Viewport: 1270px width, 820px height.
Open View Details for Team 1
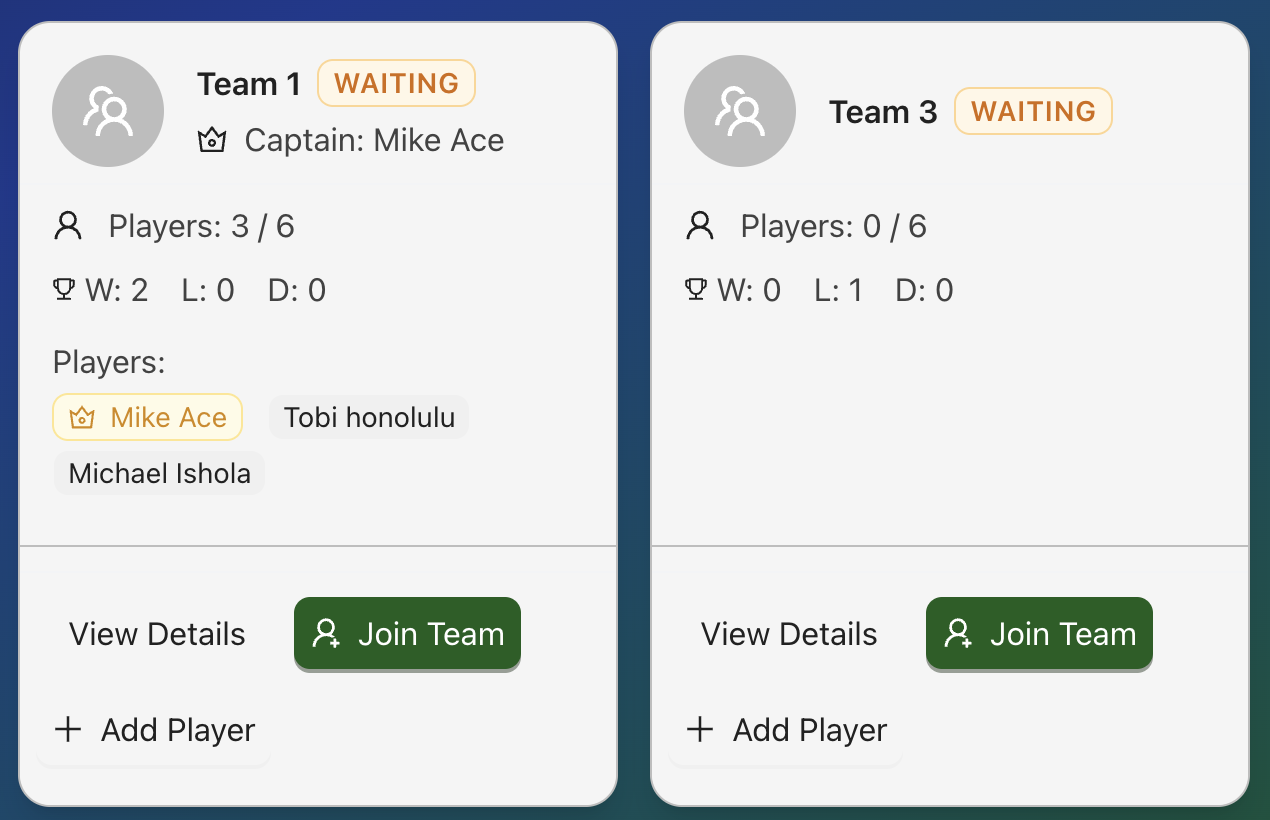(x=157, y=634)
